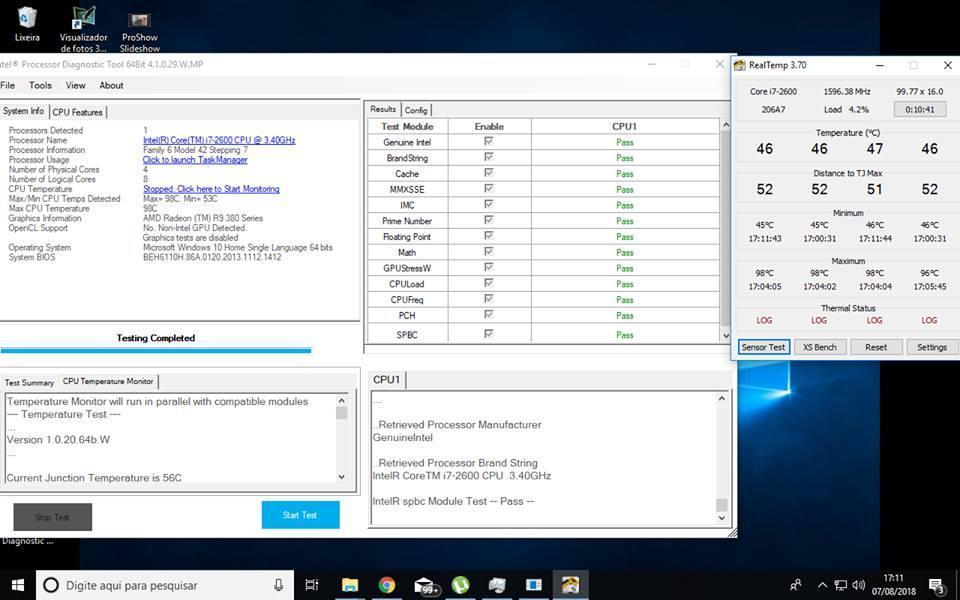Click the RealTemp title bar app icon
This screenshot has width=960, height=600.
coord(740,65)
